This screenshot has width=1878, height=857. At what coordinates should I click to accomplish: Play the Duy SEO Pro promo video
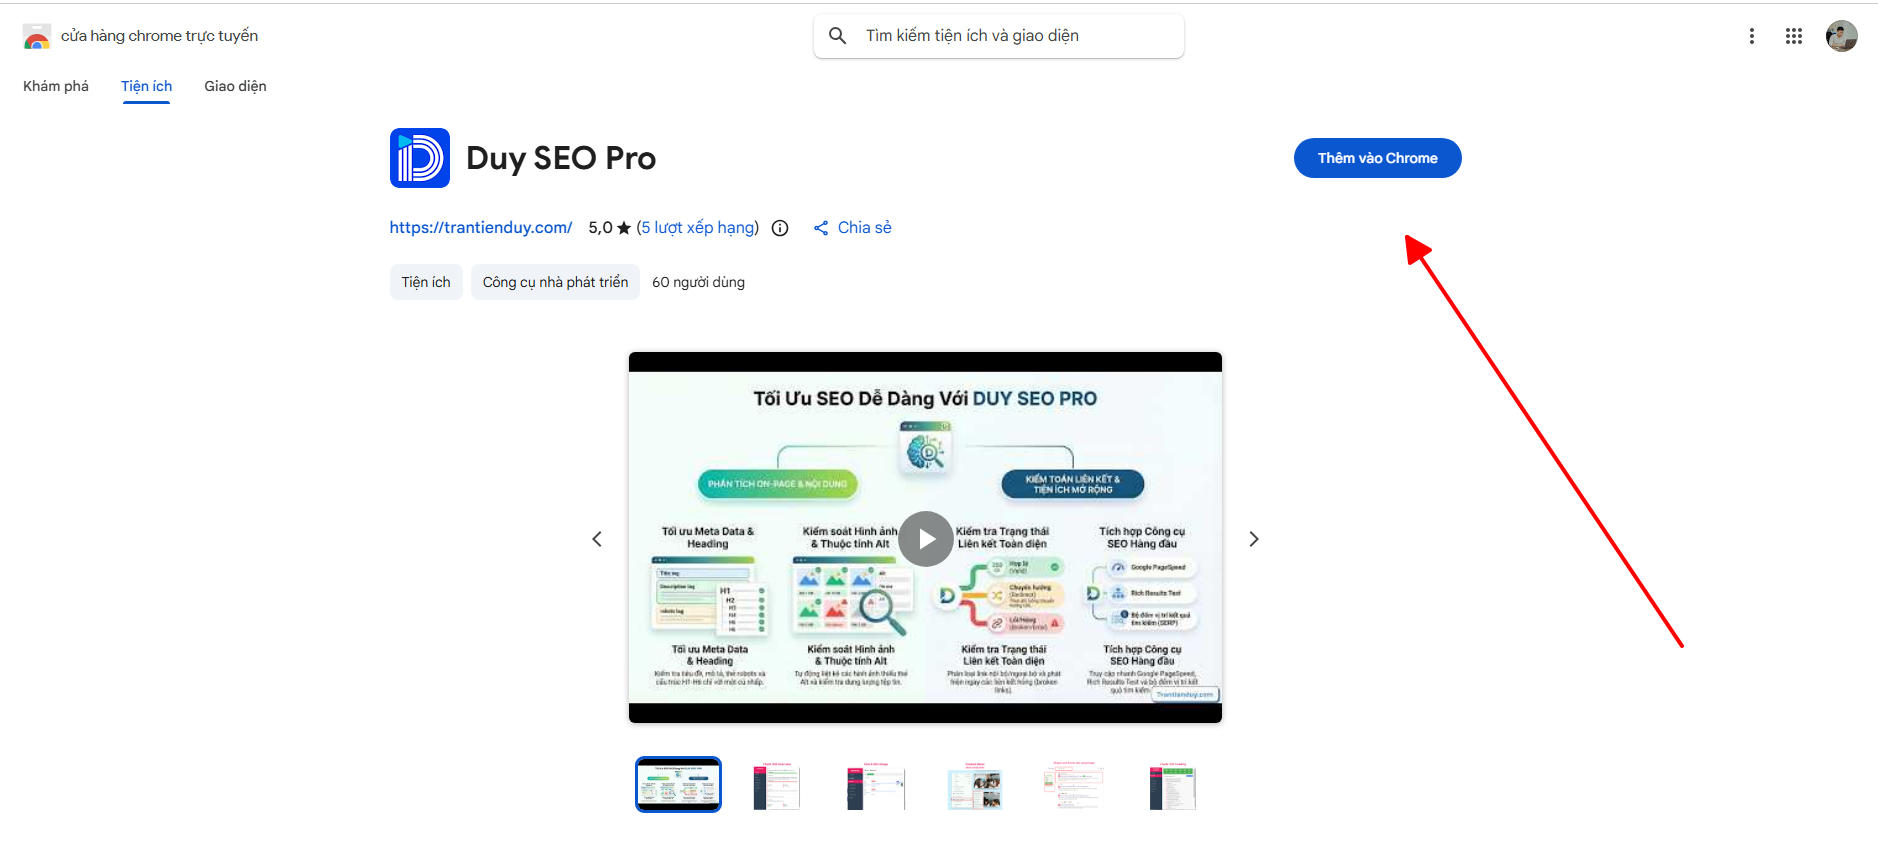(926, 539)
